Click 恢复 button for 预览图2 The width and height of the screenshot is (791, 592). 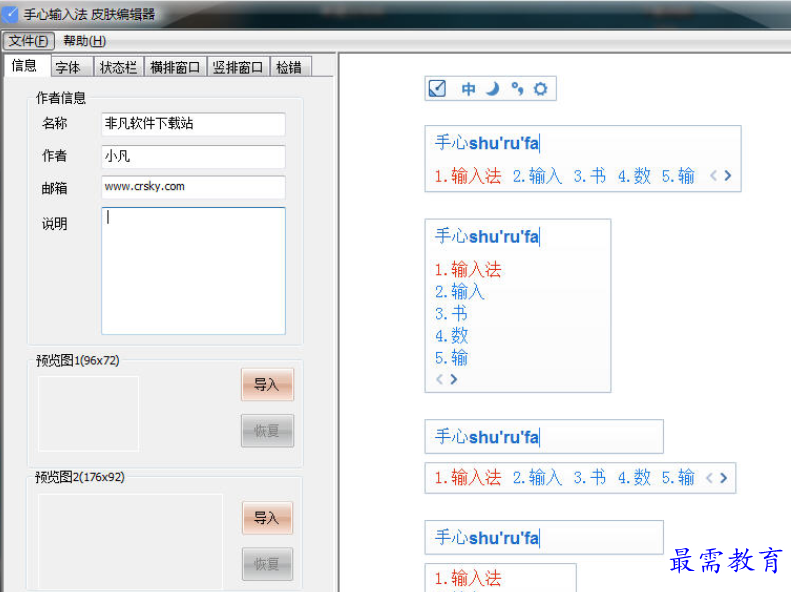[267, 564]
